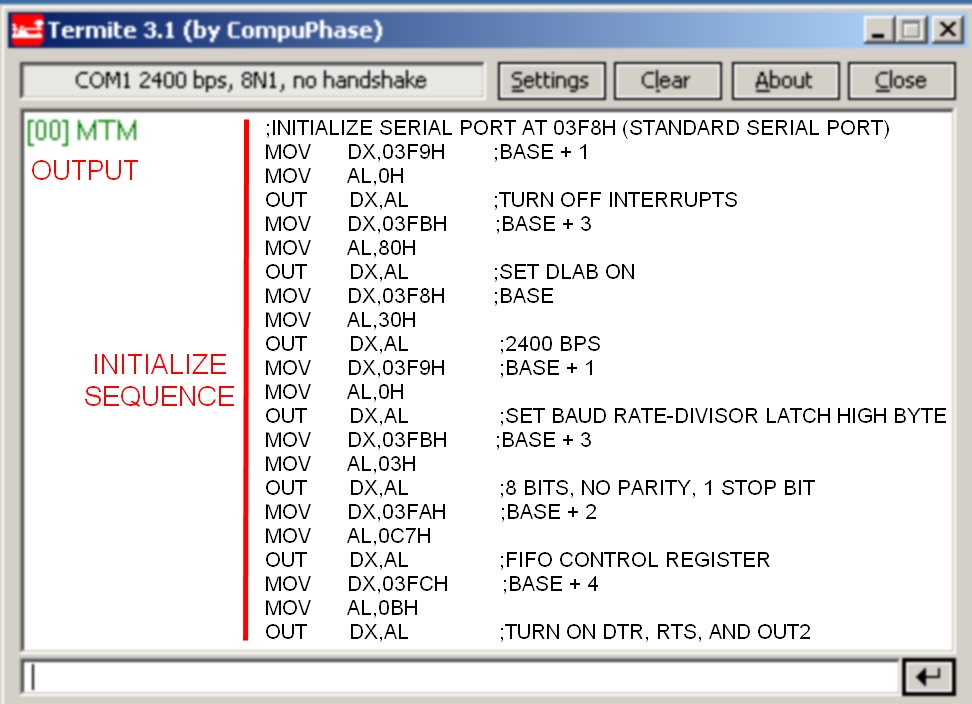Click the ;2400 BPS comment line
972x704 pixels.
pyautogui.click(x=550, y=344)
